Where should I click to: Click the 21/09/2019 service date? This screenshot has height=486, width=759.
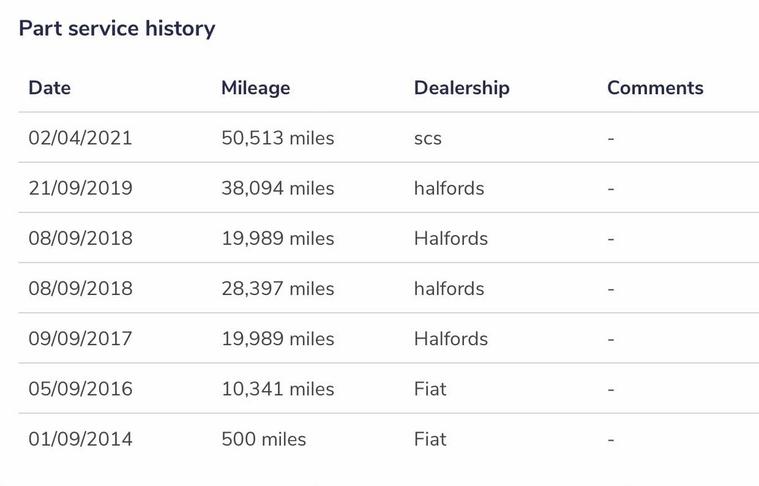(80, 188)
